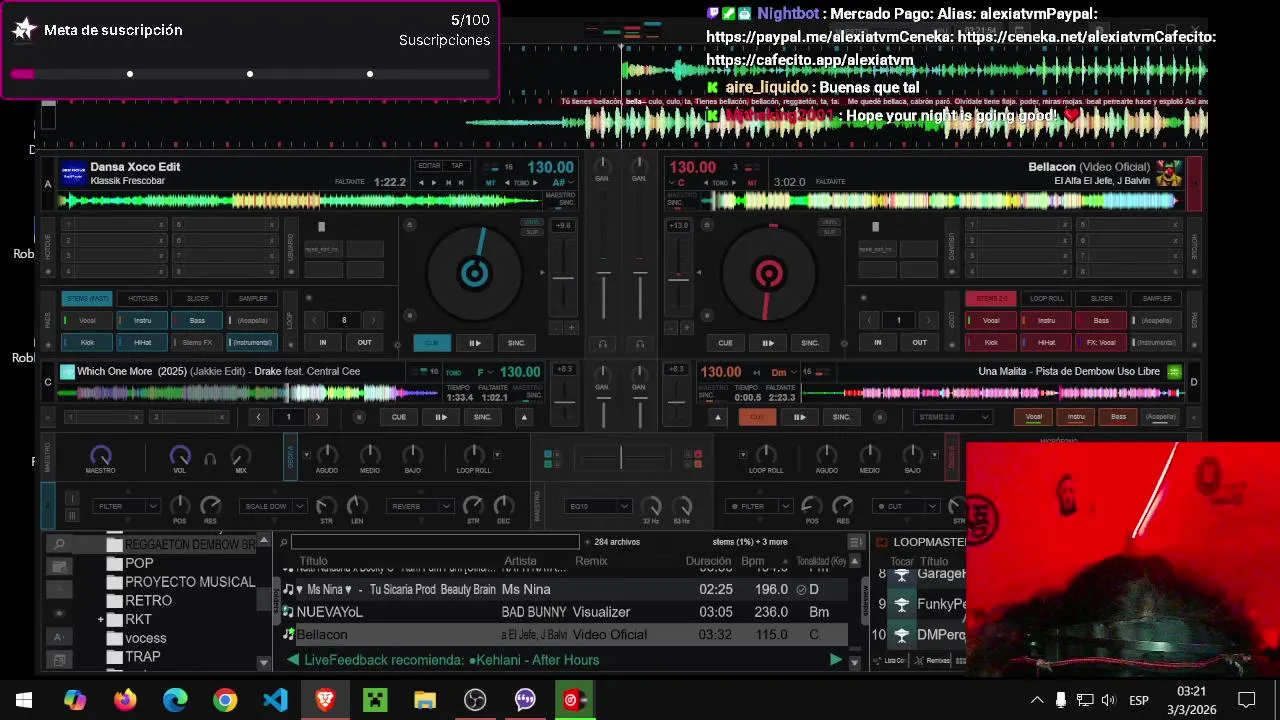The height and width of the screenshot is (720, 1280).
Task: Open Visual Studio Code from taskbar
Action: pos(275,699)
